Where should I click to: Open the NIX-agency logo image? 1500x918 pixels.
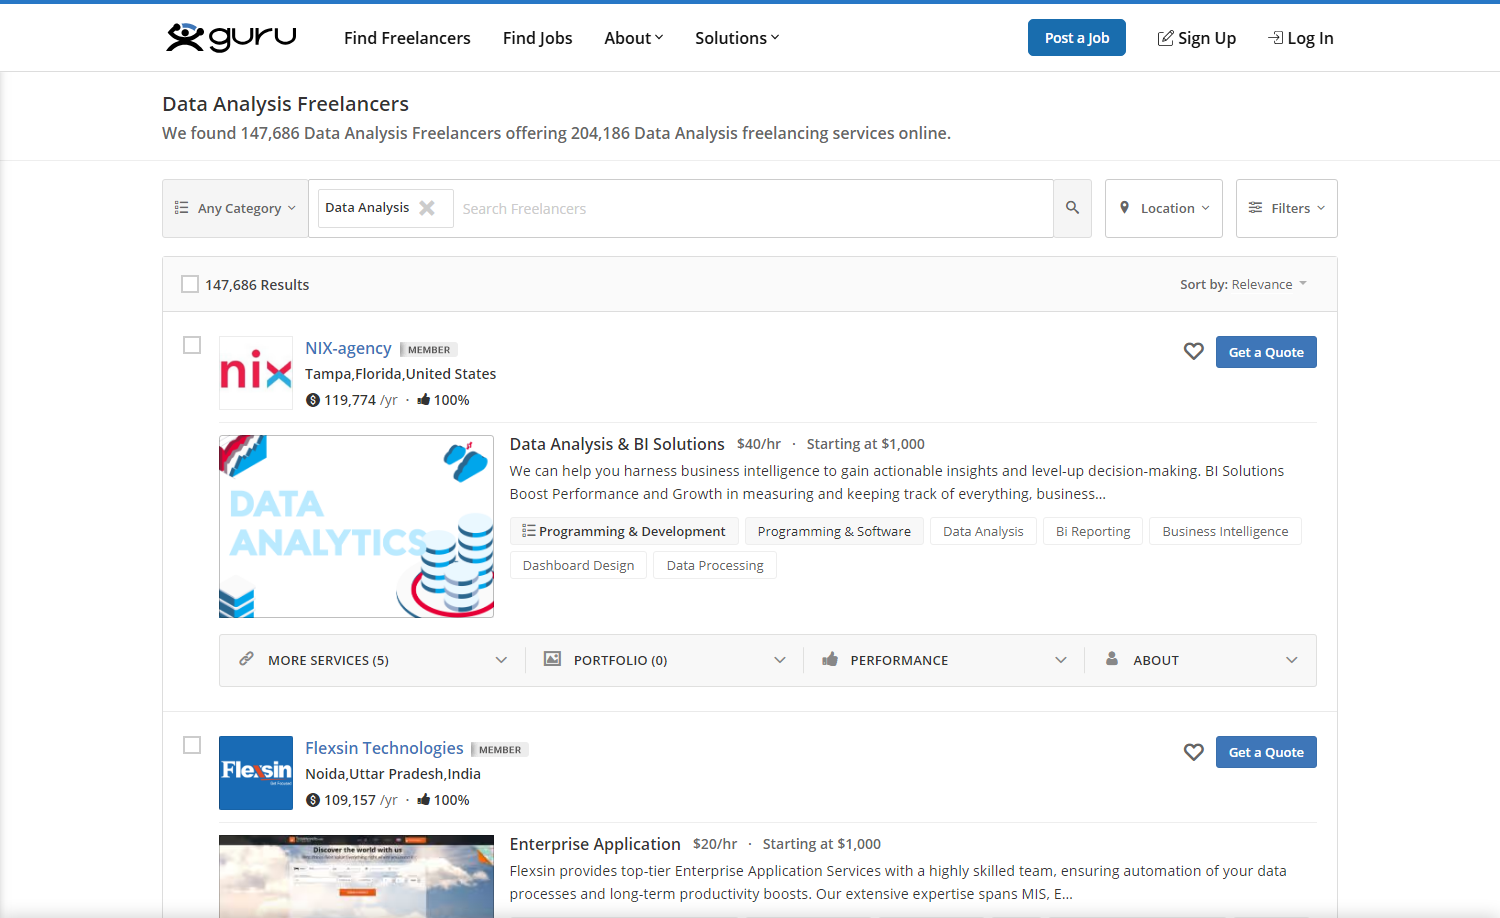(256, 373)
